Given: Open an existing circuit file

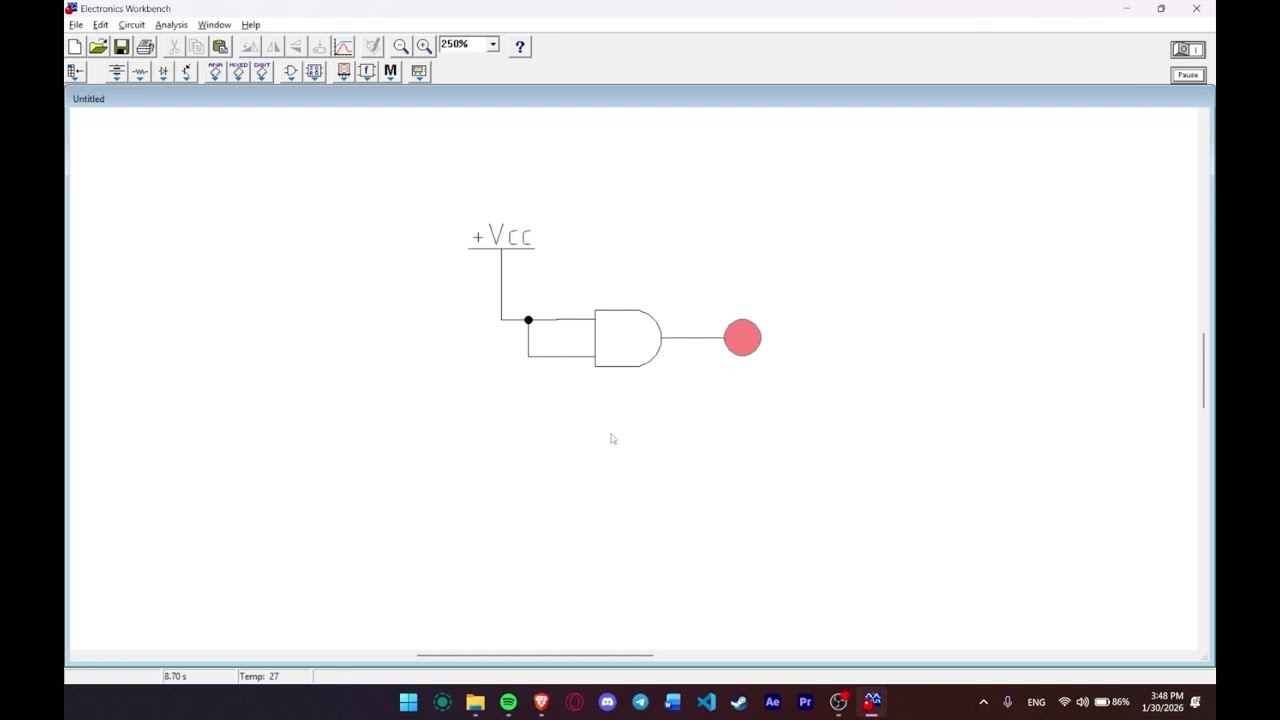Looking at the screenshot, I should pyautogui.click(x=98, y=46).
